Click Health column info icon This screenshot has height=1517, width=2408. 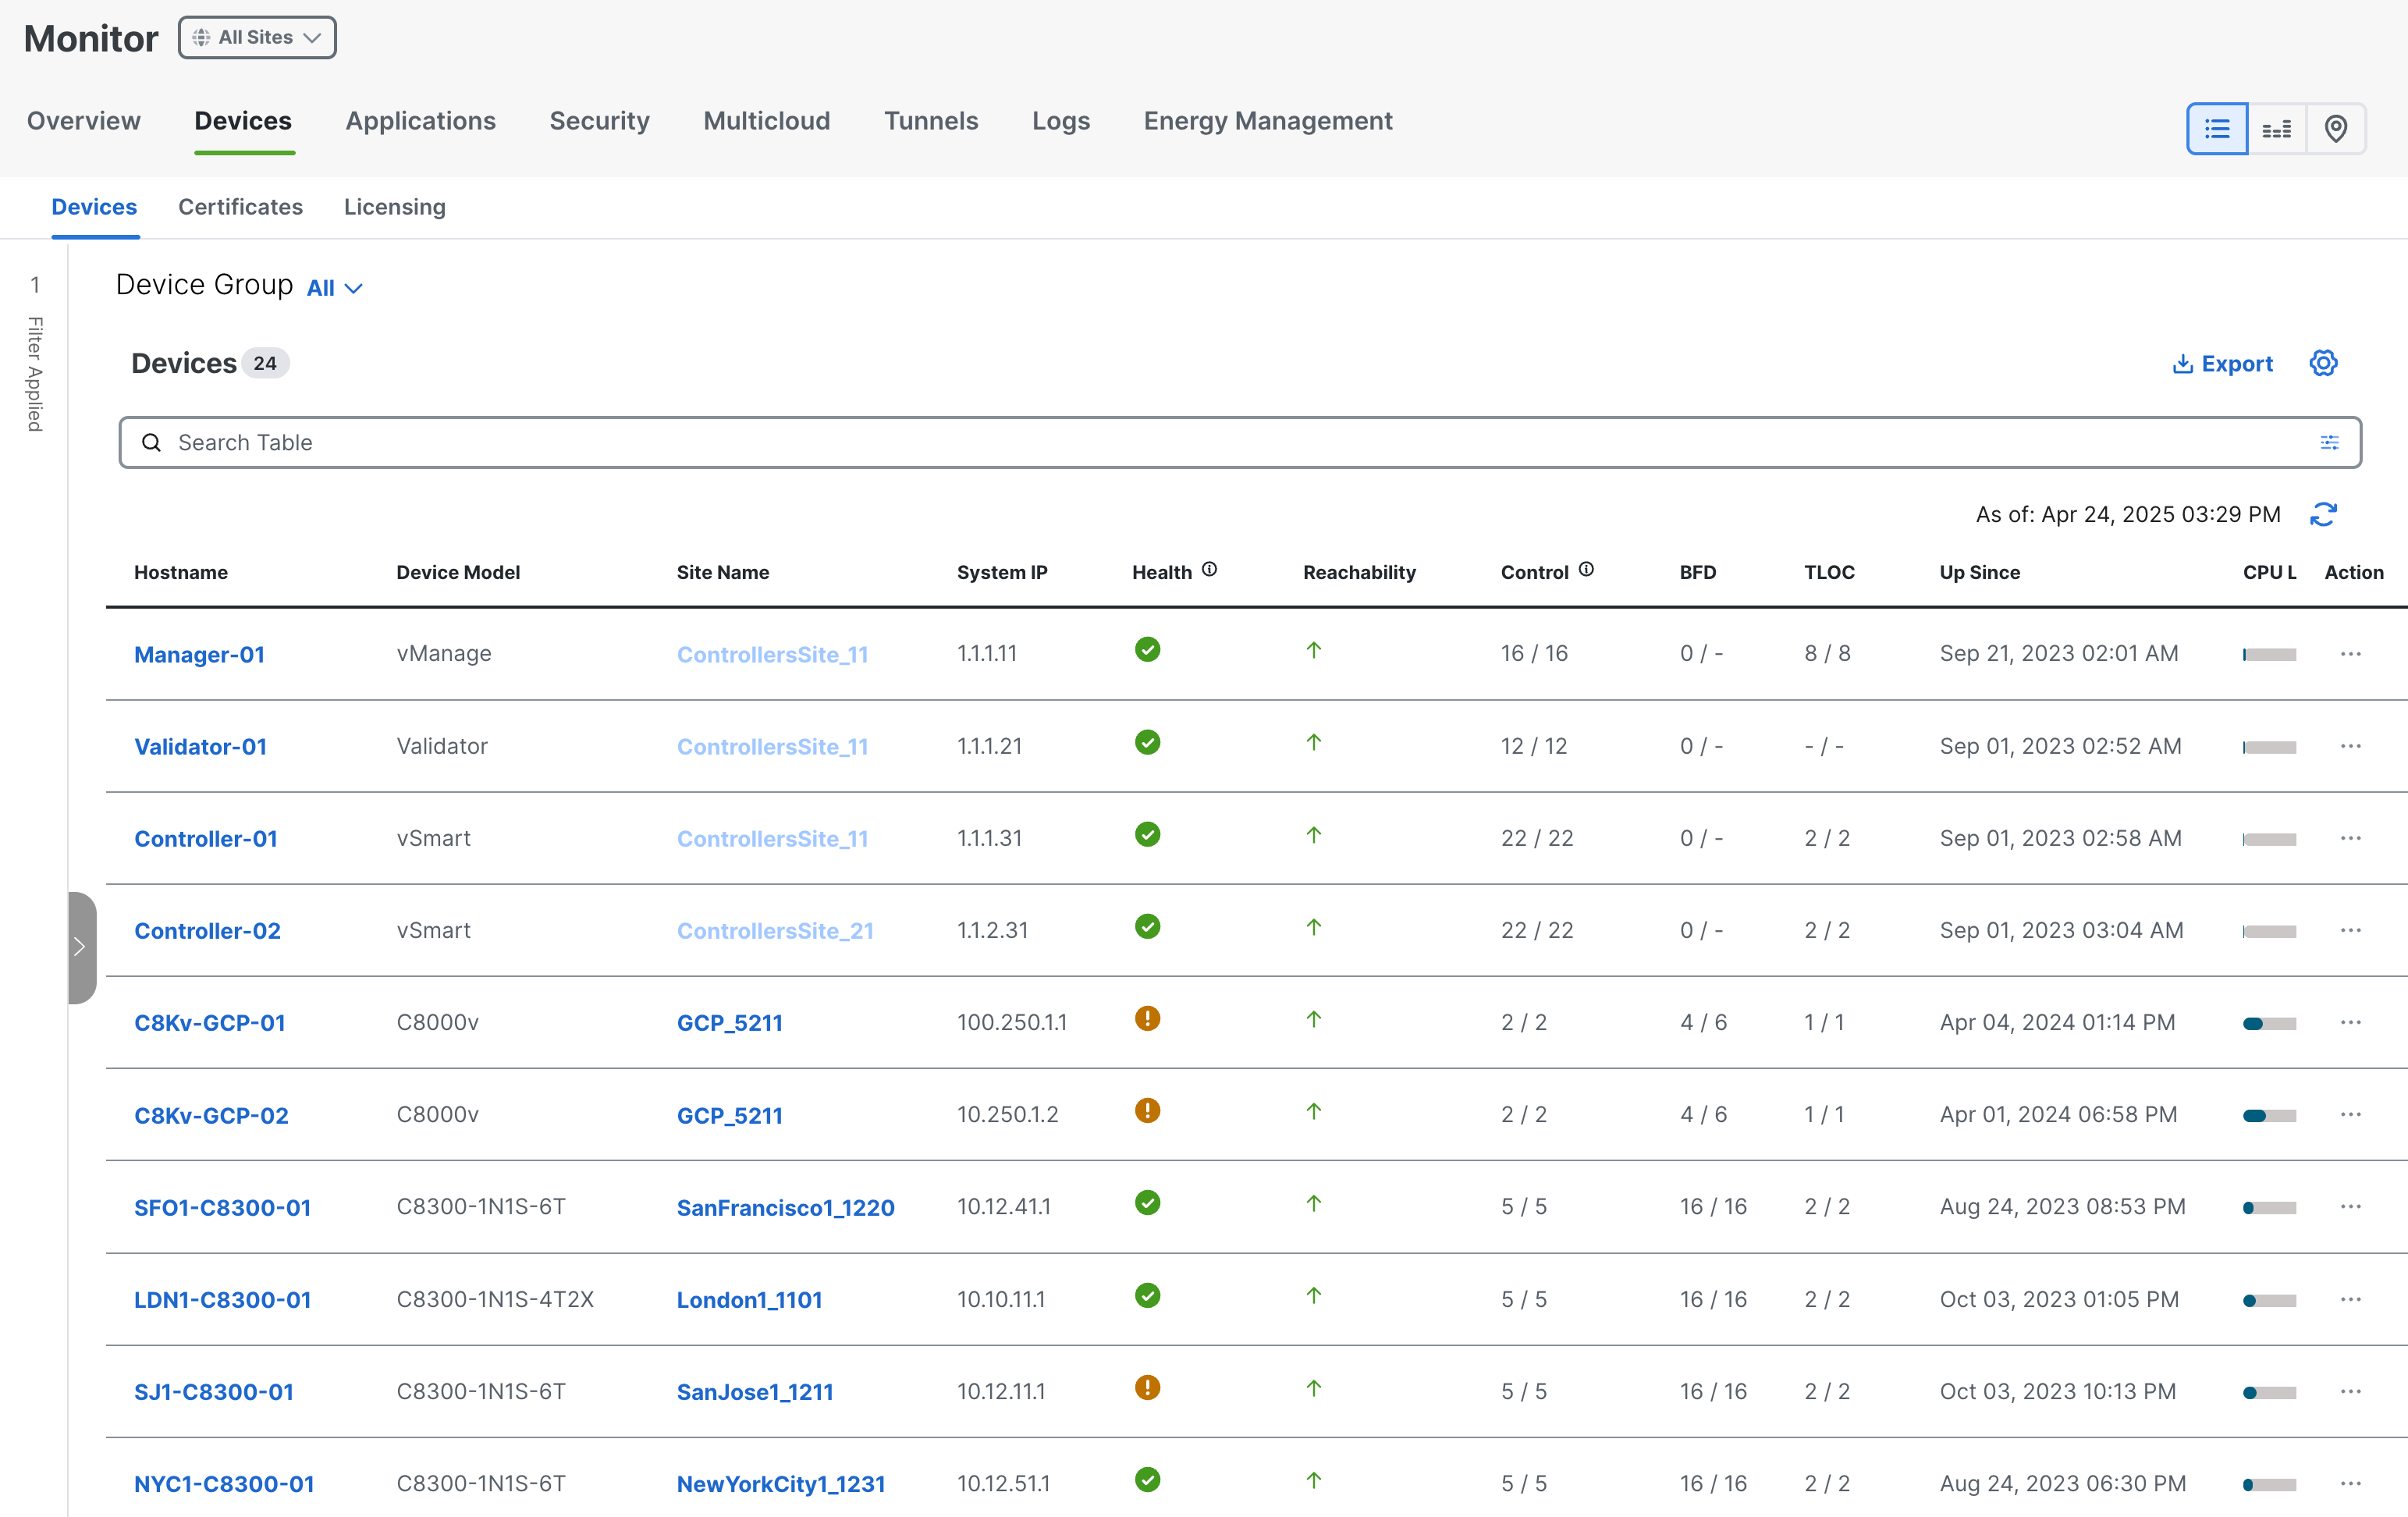click(1209, 570)
